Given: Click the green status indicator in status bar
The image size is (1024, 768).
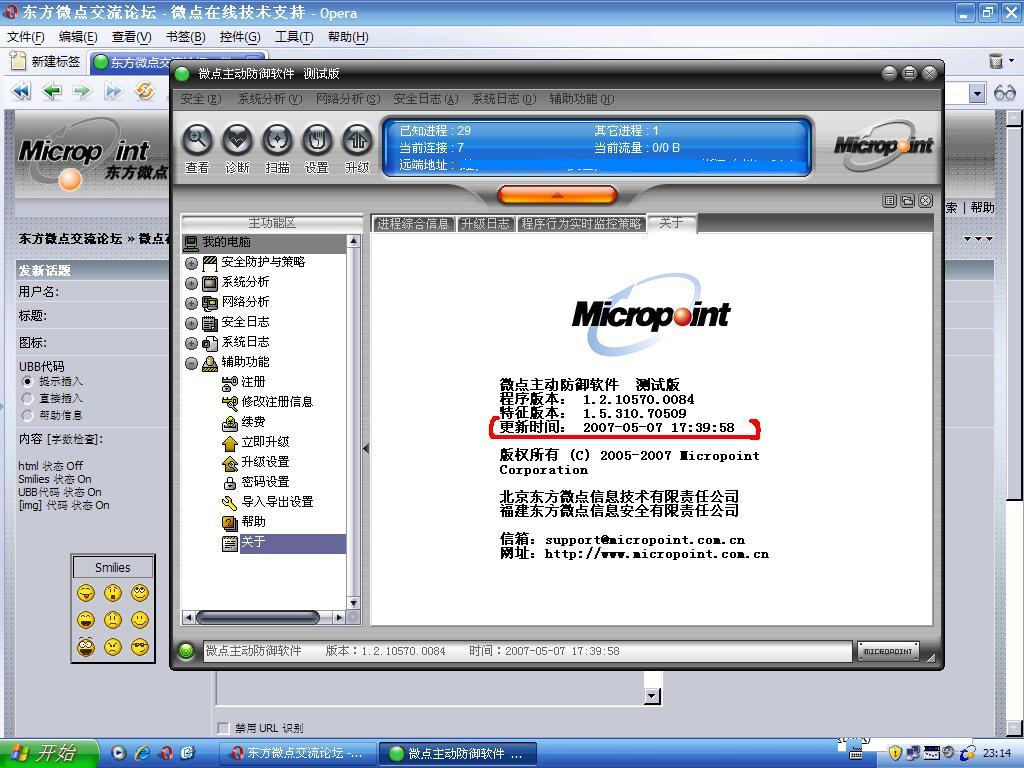Looking at the screenshot, I should pyautogui.click(x=186, y=651).
